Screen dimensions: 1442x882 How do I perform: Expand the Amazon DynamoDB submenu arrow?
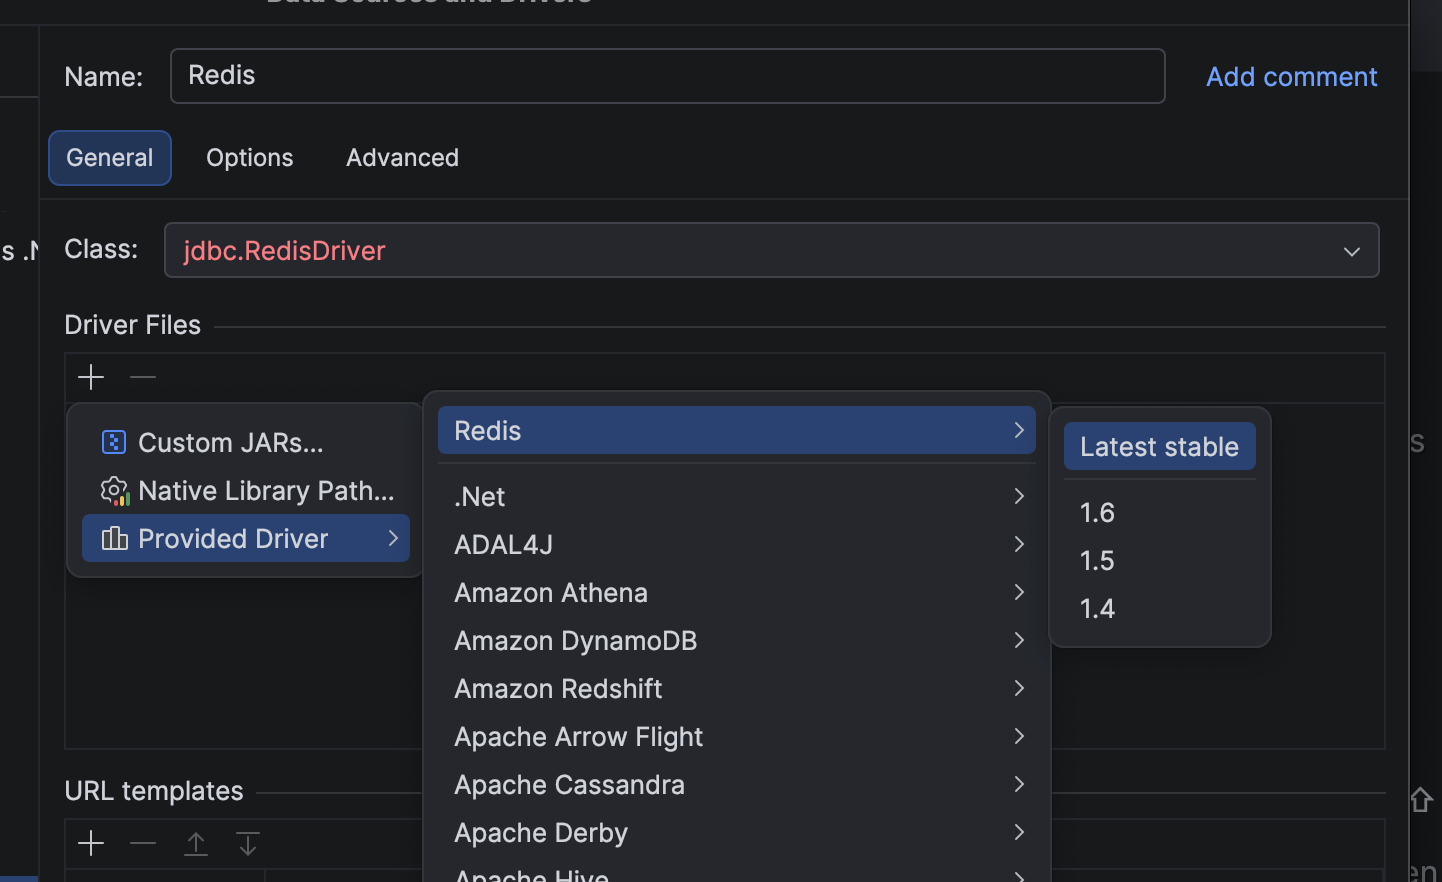coord(1019,640)
